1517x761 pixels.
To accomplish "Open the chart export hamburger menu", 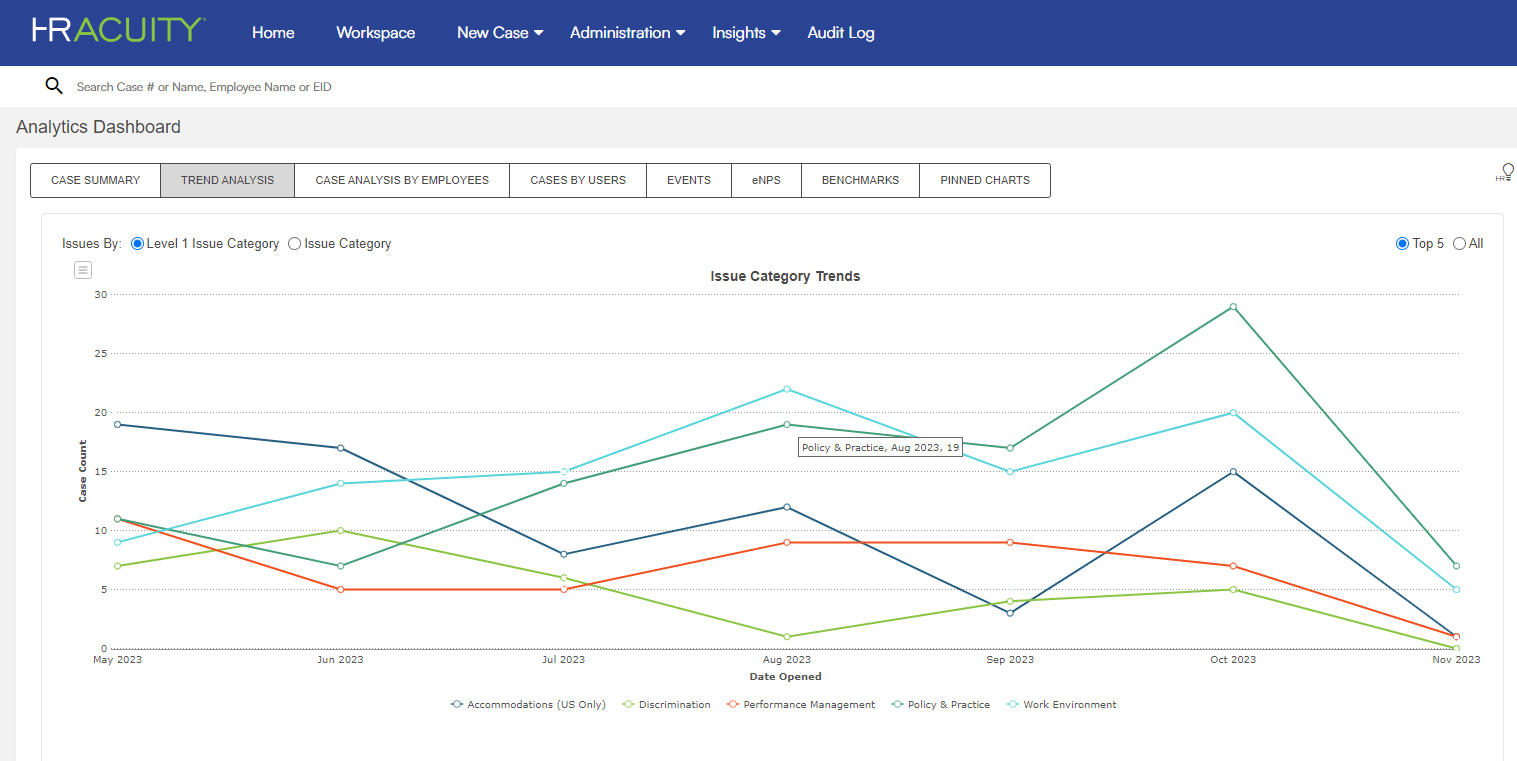I will pos(82,270).
